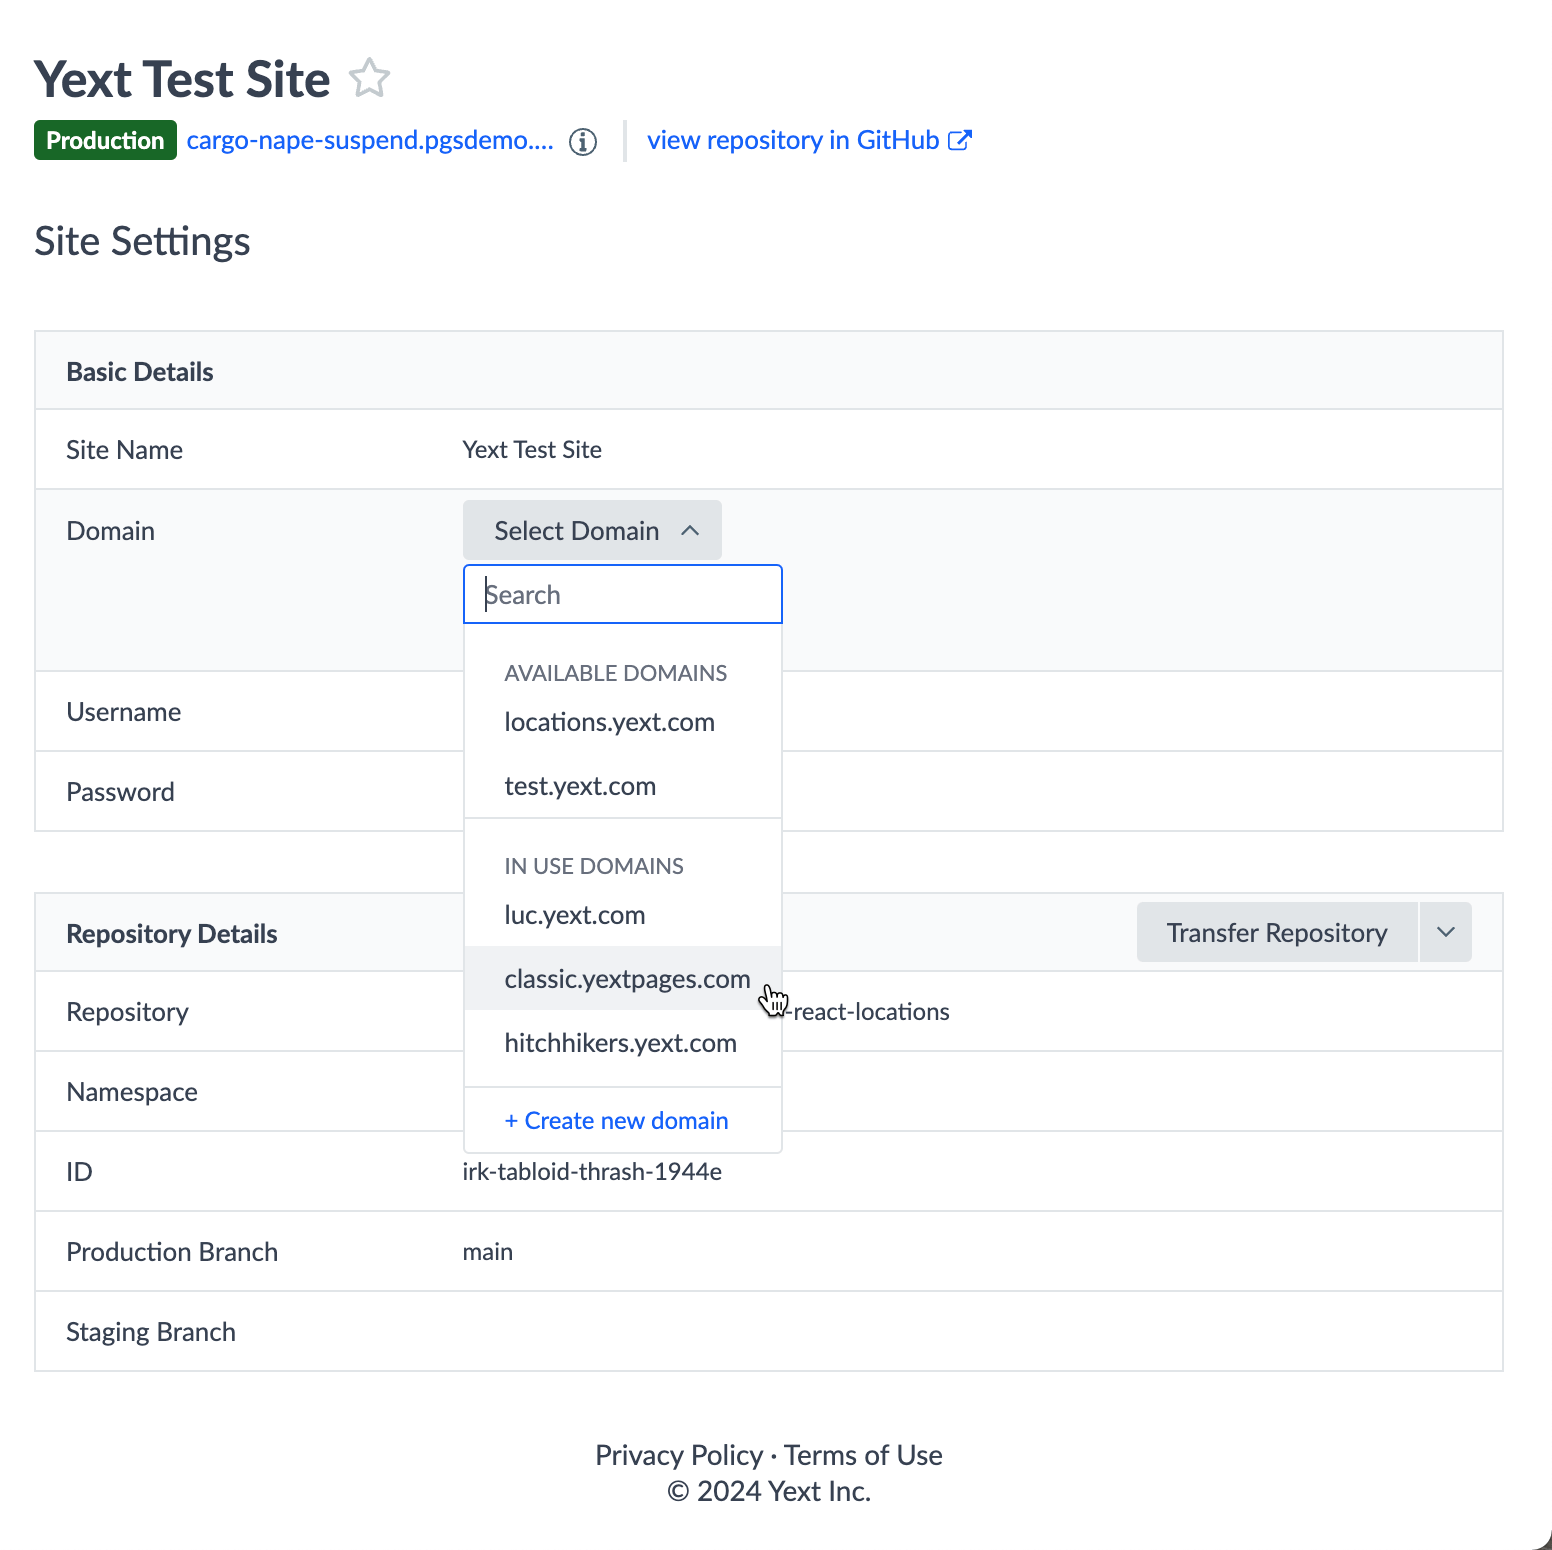The image size is (1552, 1550).
Task: Click the green Production badge
Action: coord(105,140)
